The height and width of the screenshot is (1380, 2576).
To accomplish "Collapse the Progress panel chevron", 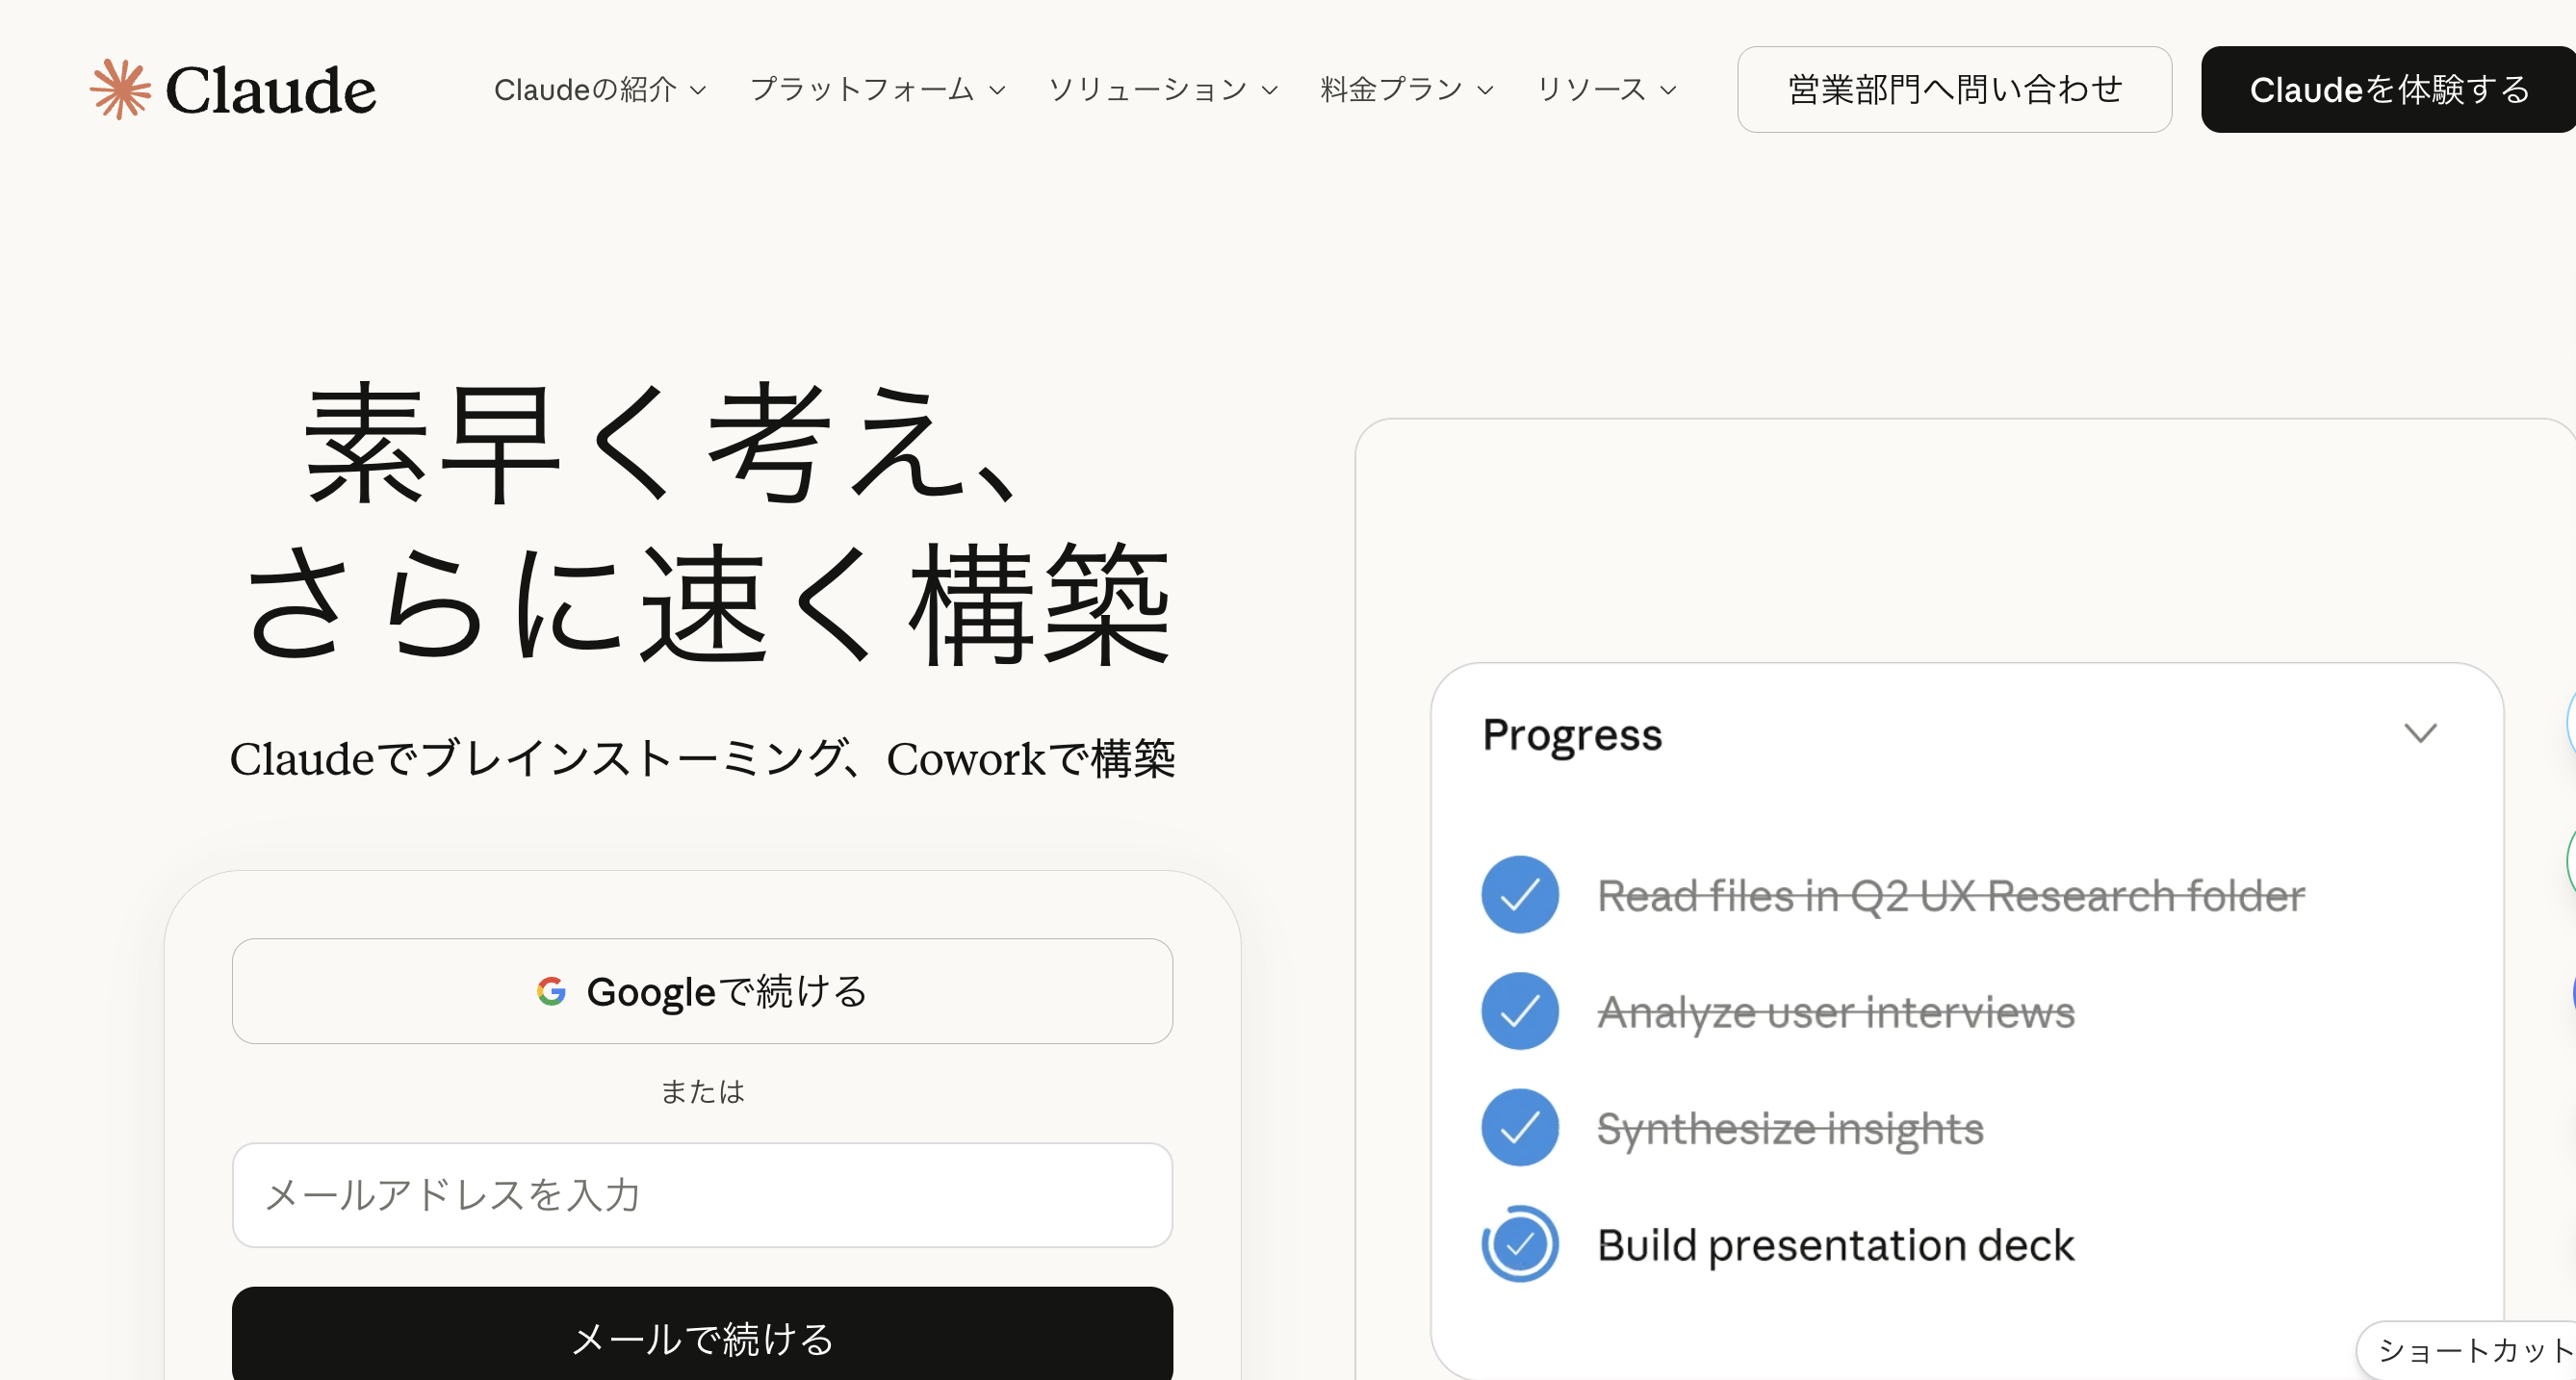I will (x=2420, y=733).
